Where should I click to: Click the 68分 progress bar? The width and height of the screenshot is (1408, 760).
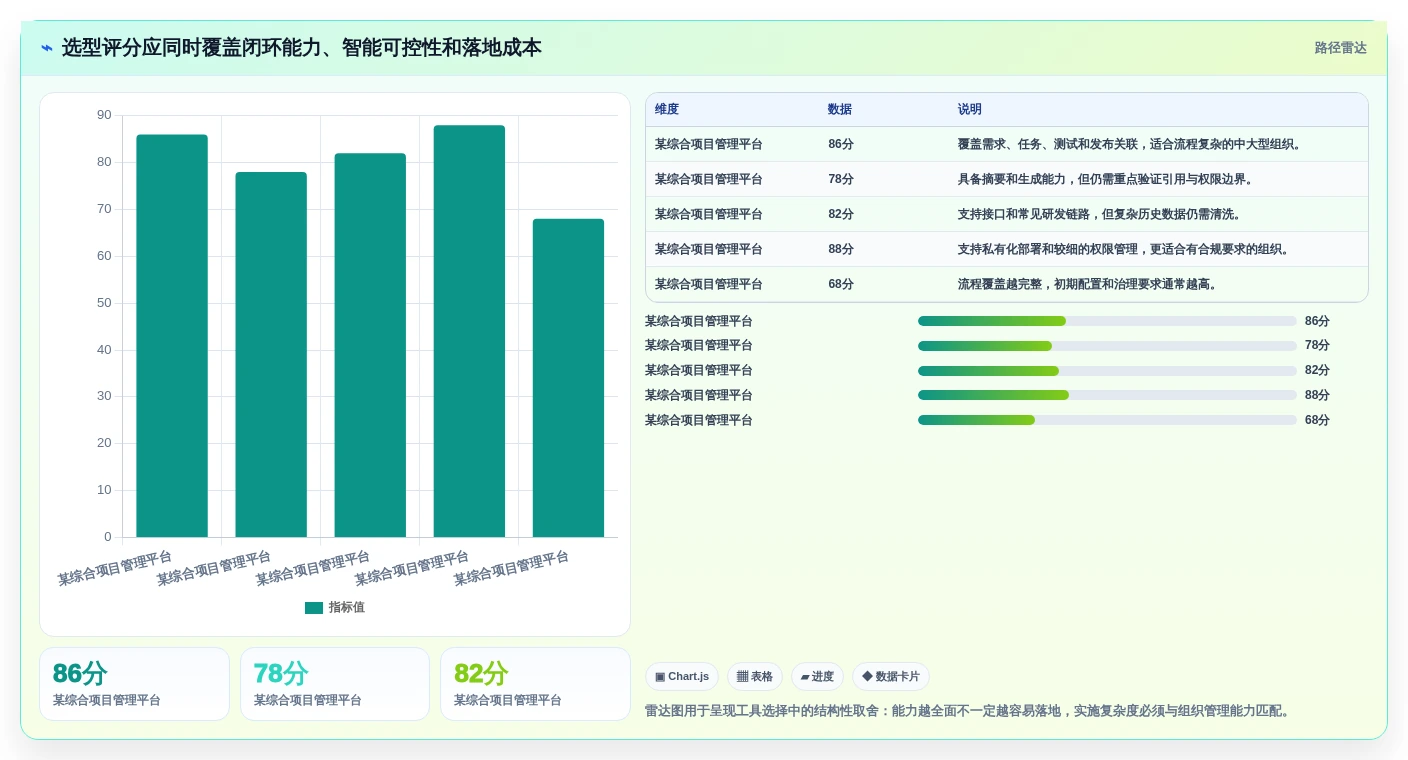point(1107,420)
